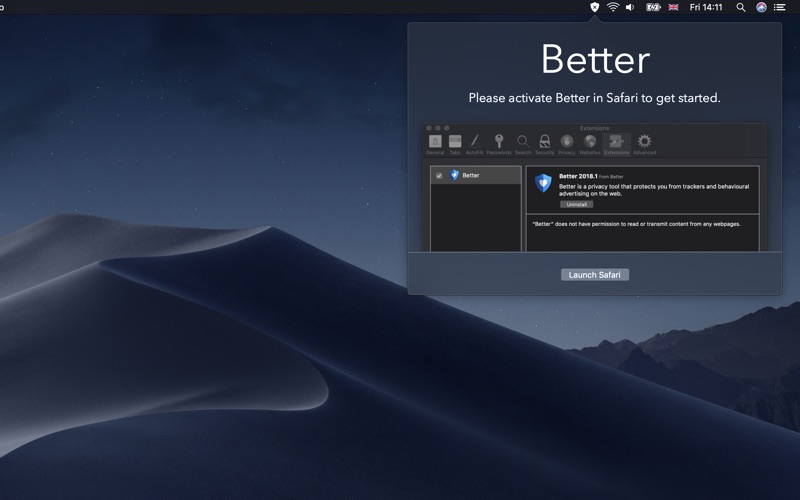Open the British flag input source menu
Image resolution: width=800 pixels, height=500 pixels.
click(x=673, y=7)
